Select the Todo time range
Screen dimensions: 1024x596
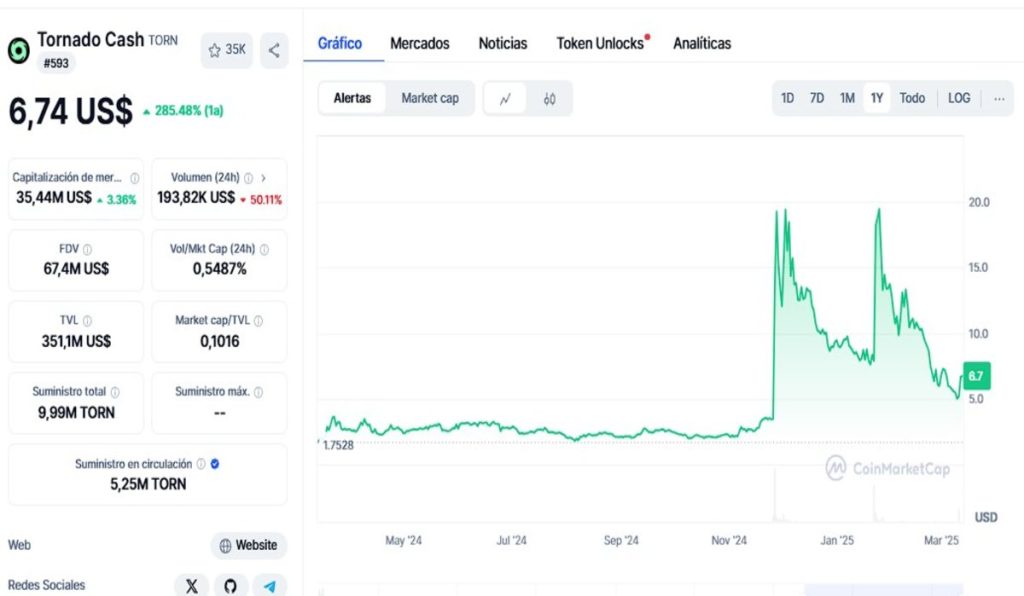(912, 98)
